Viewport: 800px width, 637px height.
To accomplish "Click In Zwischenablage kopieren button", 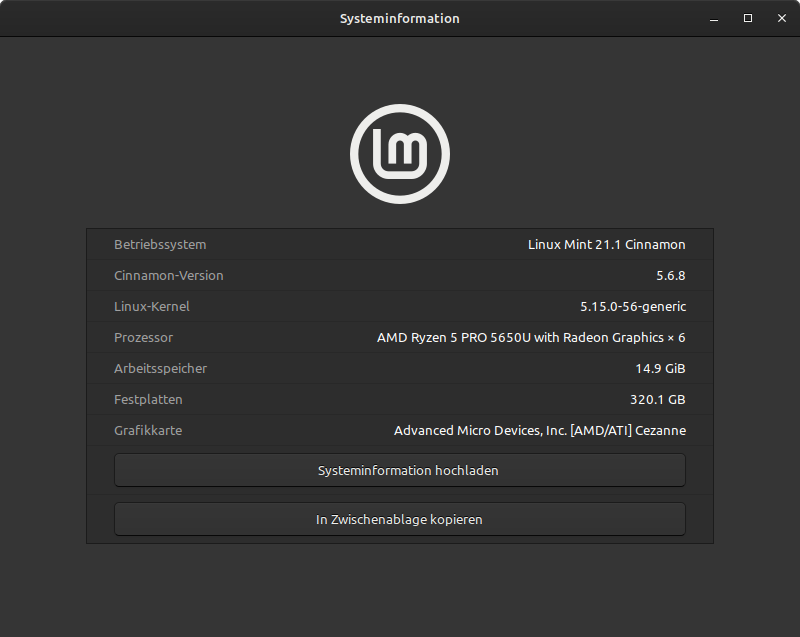I will (399, 519).
